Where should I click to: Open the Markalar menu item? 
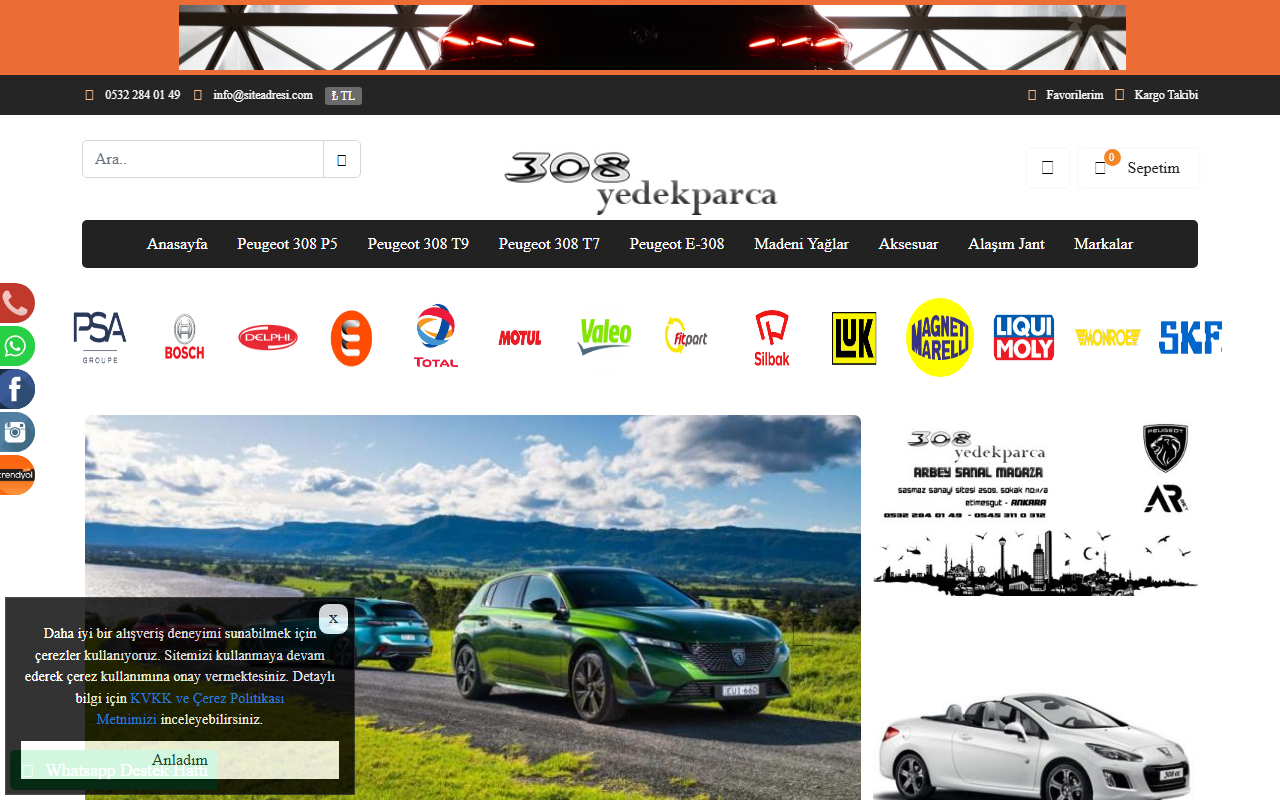[x=1103, y=244]
